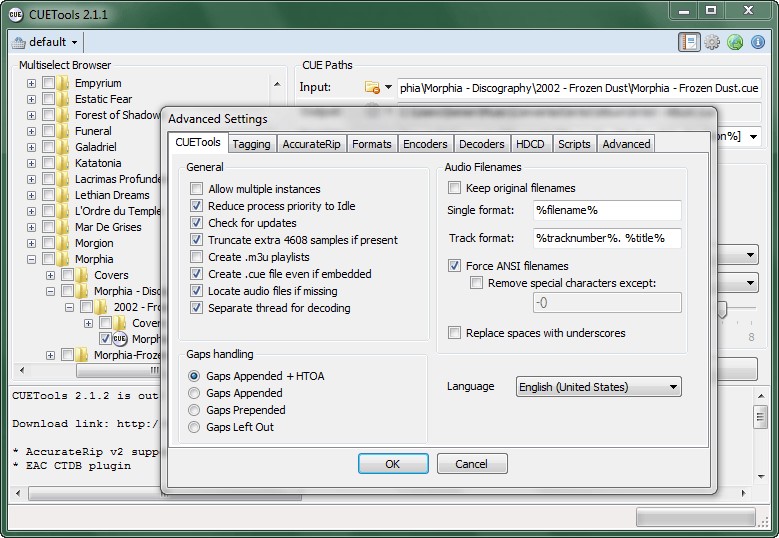Open the Language dropdown
Screen dimensions: 779x538
(598, 387)
